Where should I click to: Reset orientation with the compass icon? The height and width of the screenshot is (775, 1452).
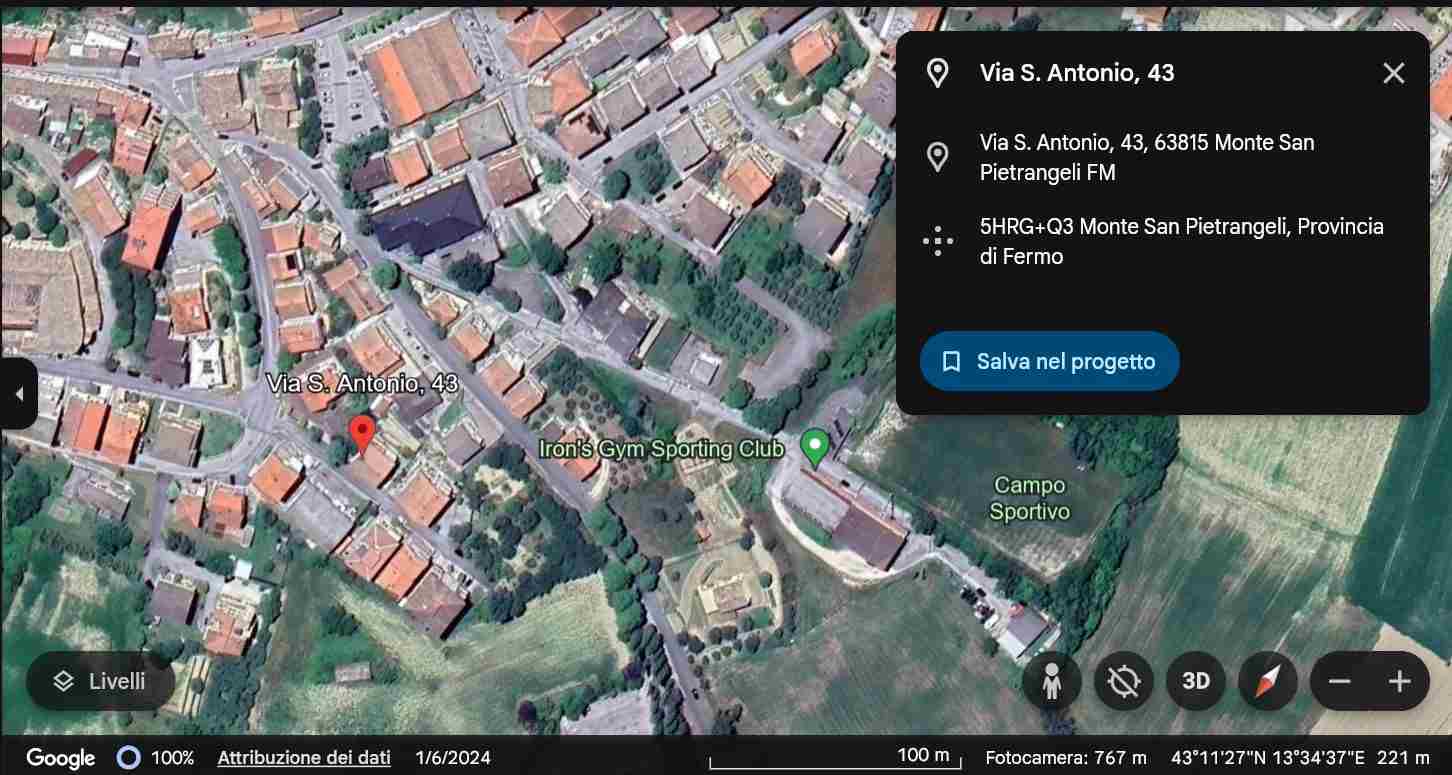[x=1267, y=682]
